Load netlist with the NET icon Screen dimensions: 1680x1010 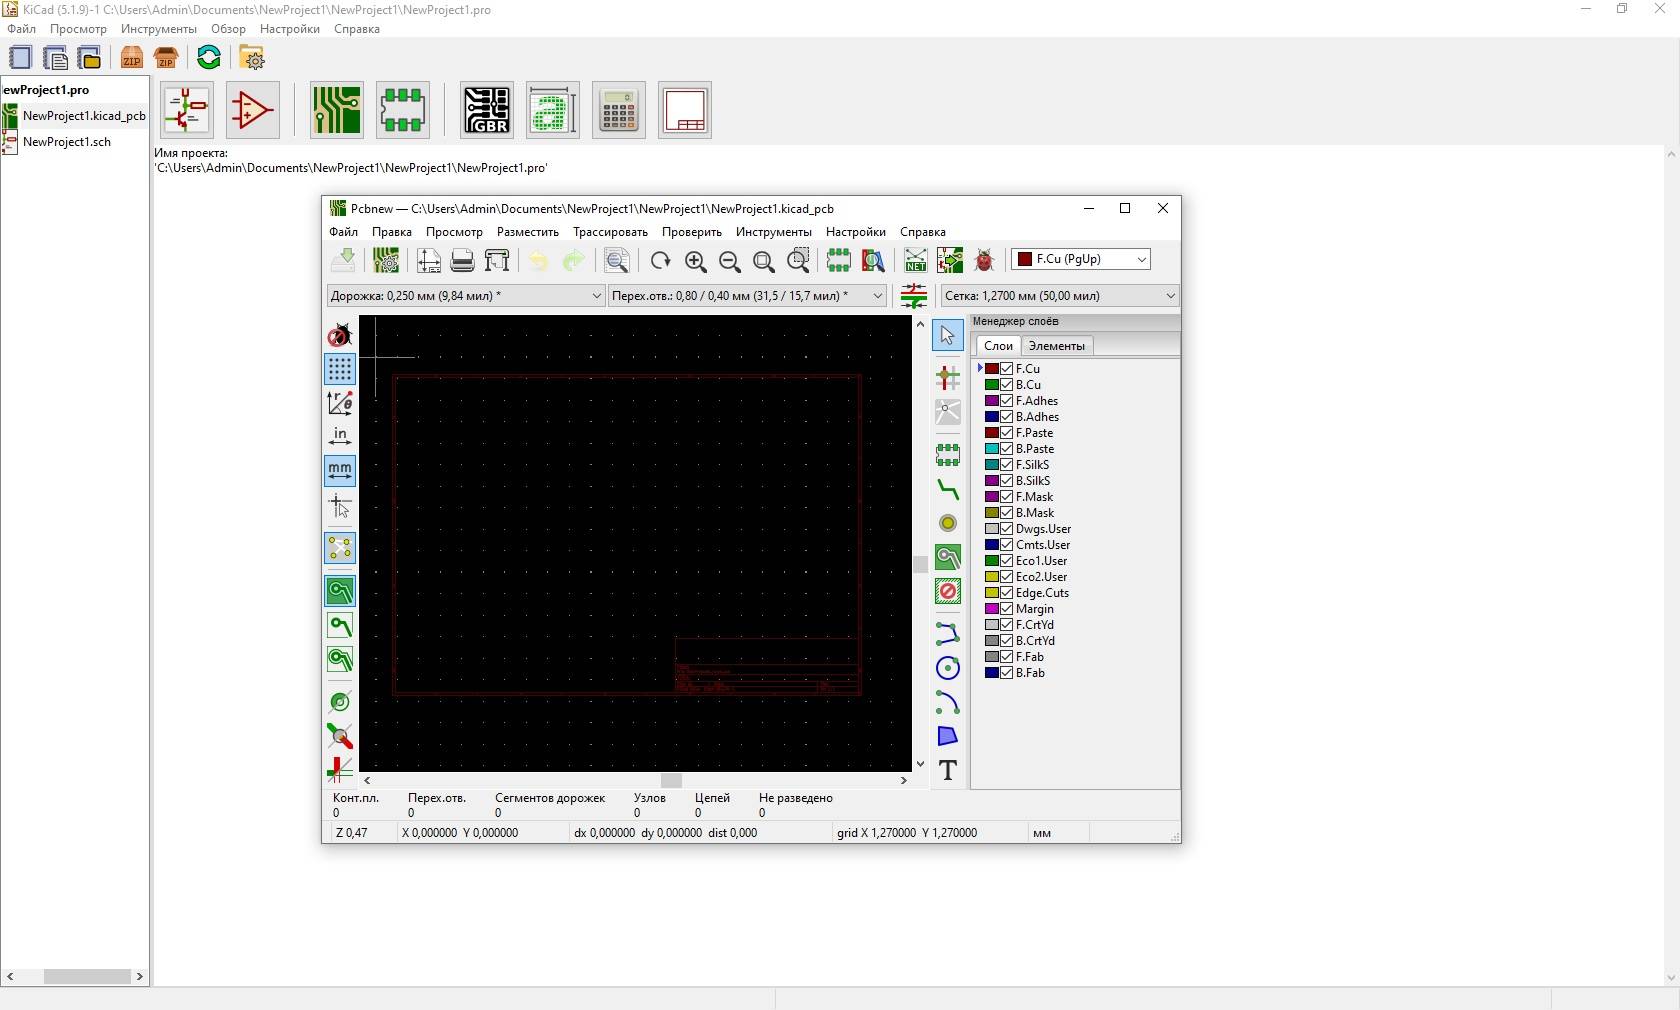pyautogui.click(x=916, y=261)
